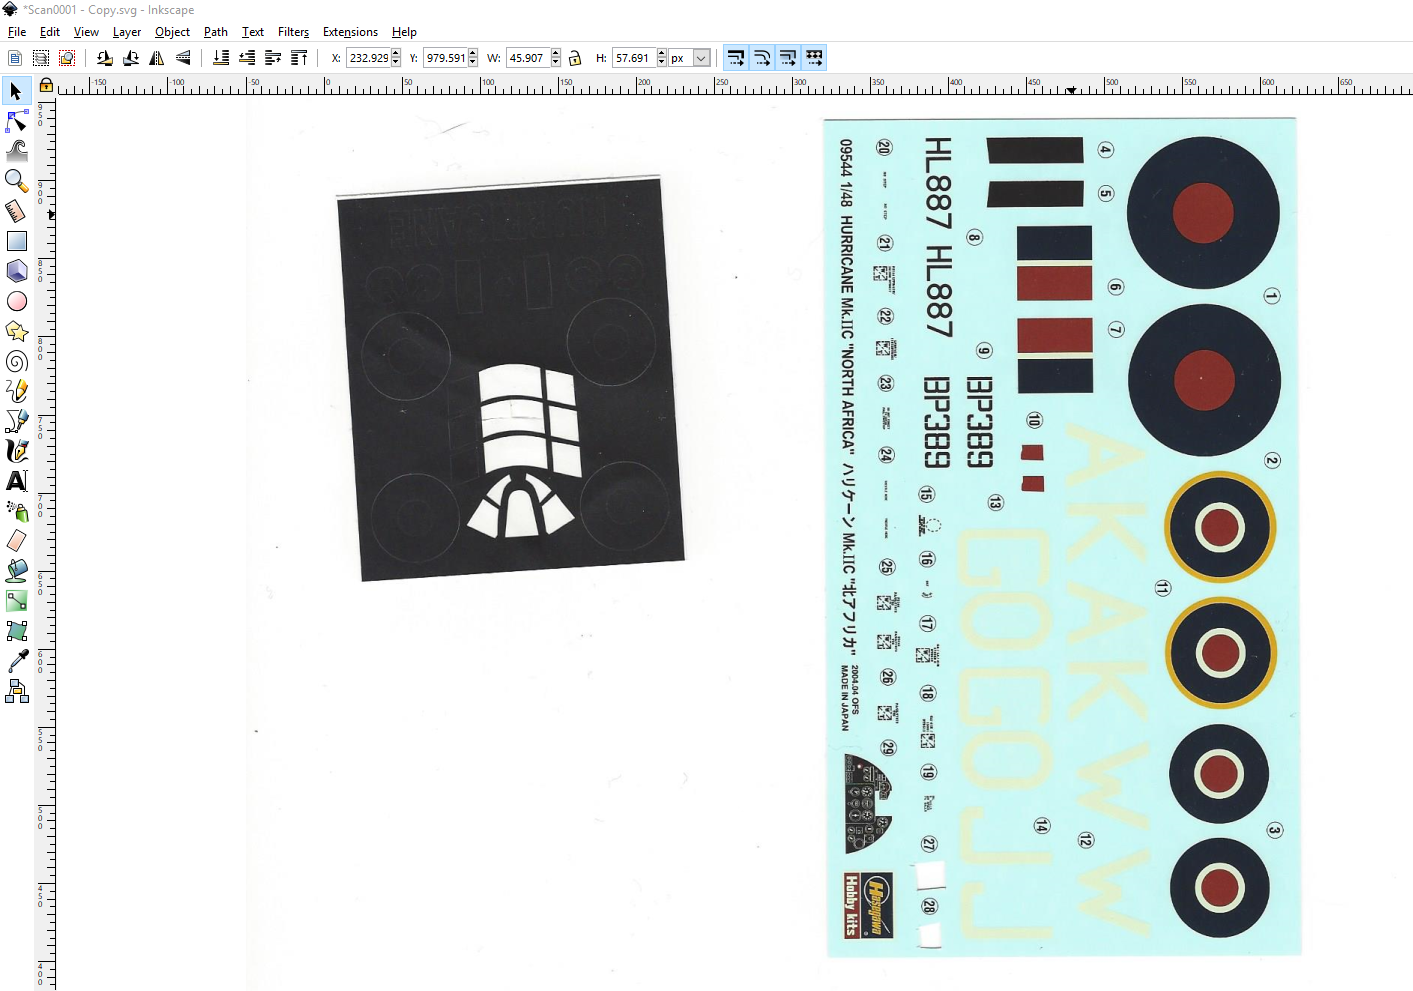The height and width of the screenshot is (991, 1413).
Task: Open the Help menu
Action: tap(404, 32)
